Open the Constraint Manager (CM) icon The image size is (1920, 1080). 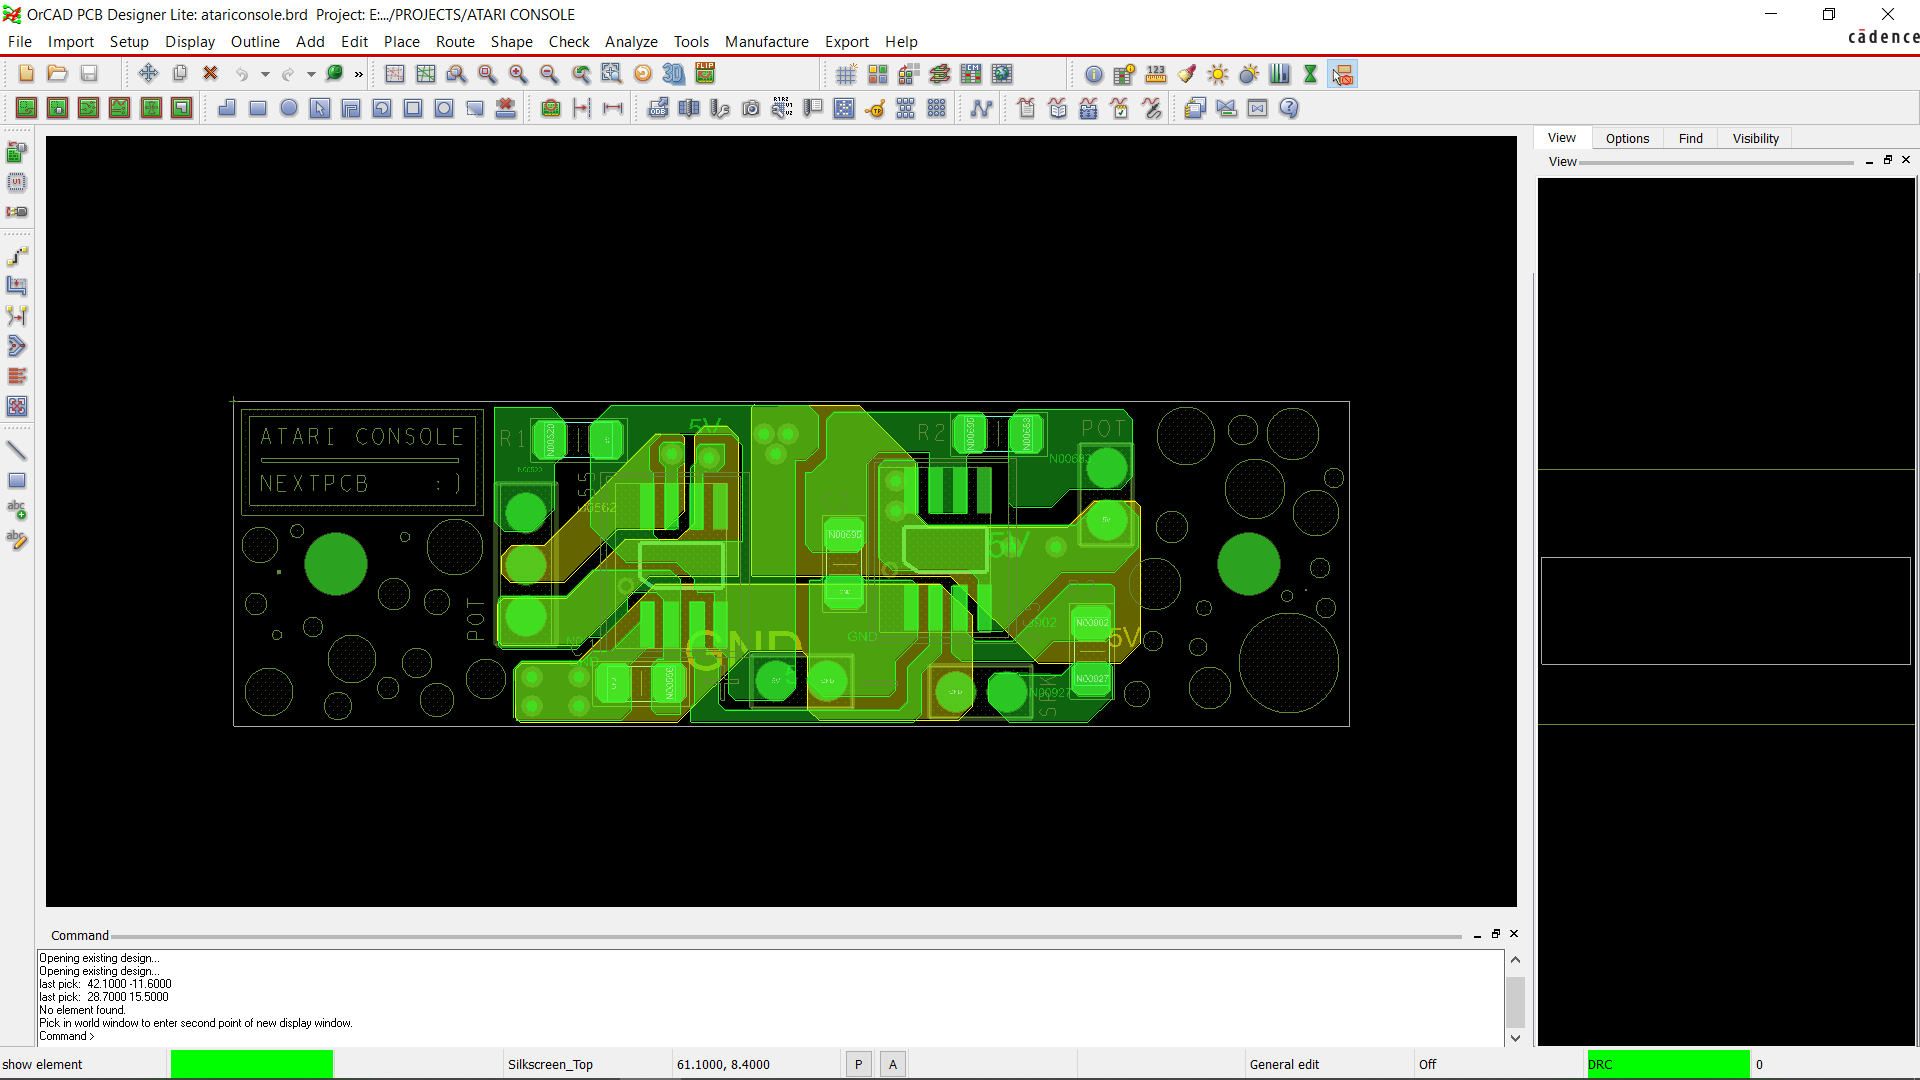pos(971,74)
